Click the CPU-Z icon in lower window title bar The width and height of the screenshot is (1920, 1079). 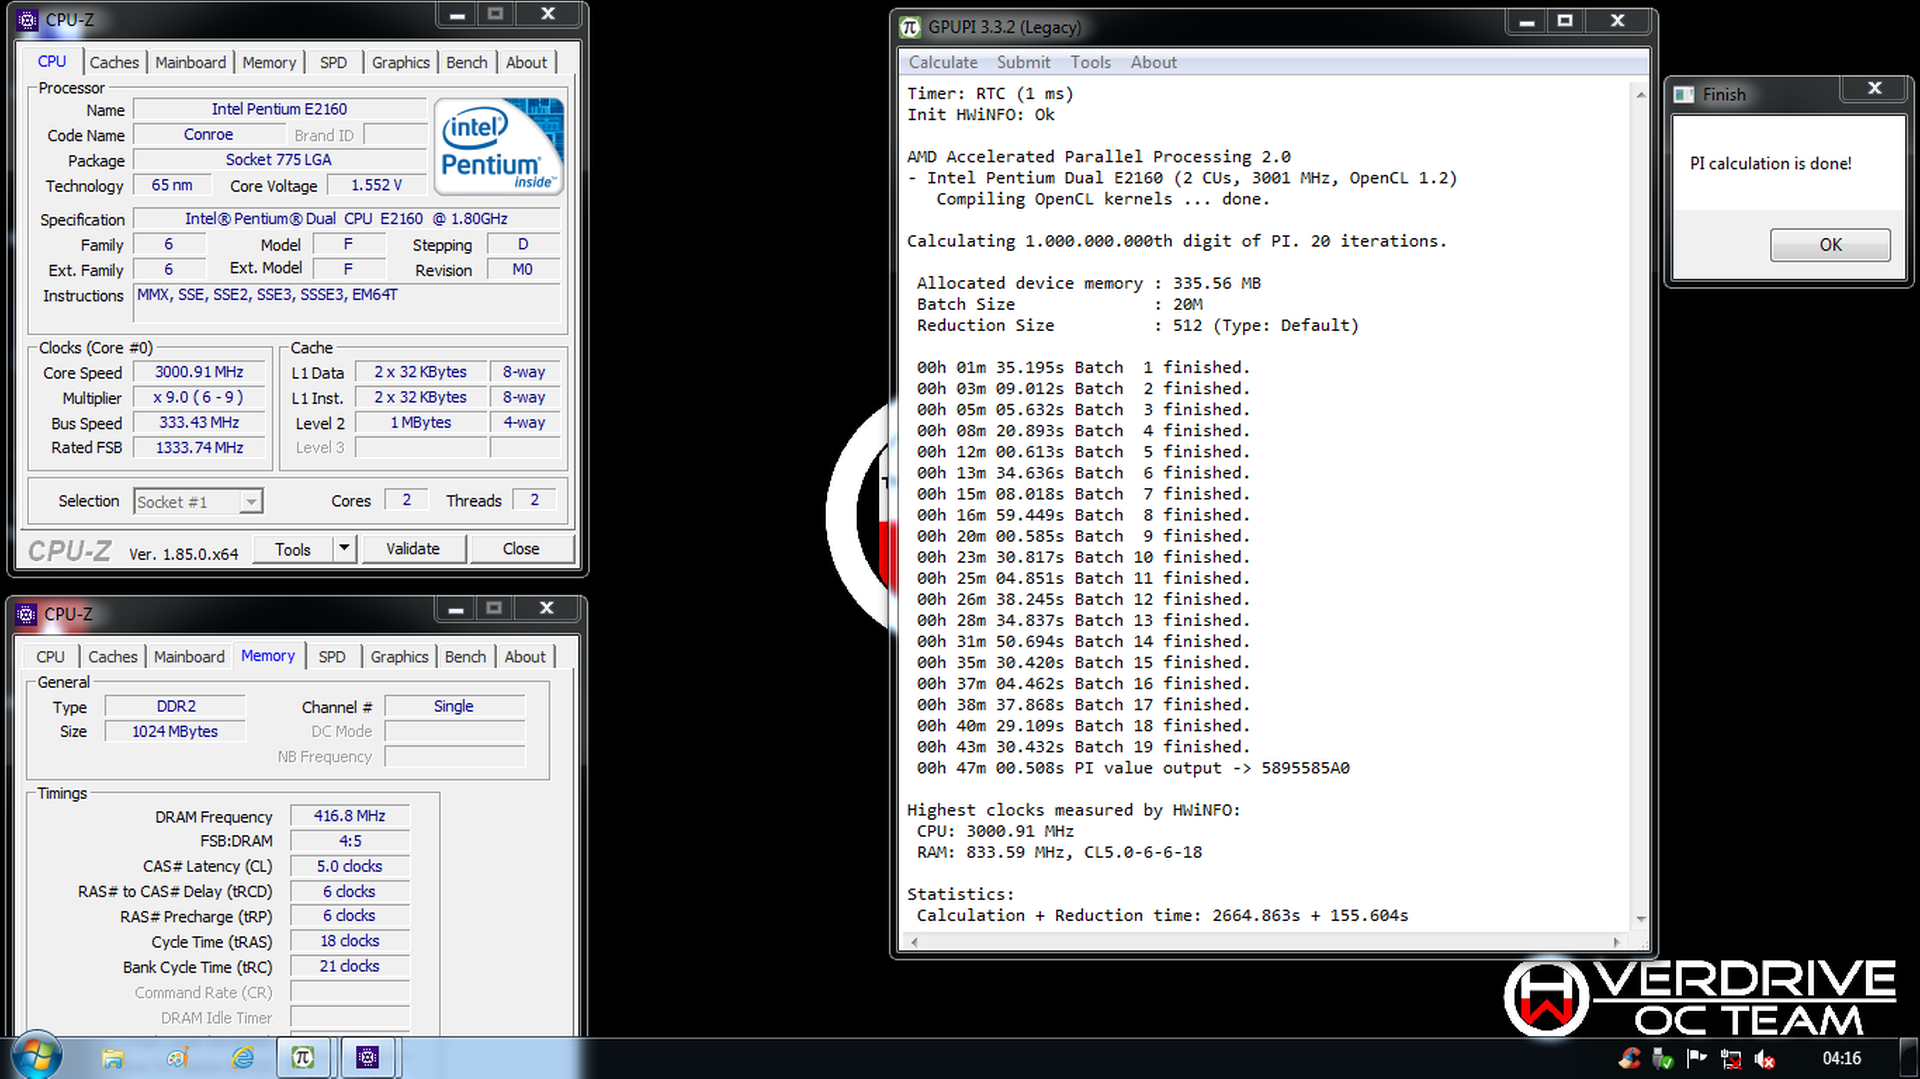click(x=27, y=614)
